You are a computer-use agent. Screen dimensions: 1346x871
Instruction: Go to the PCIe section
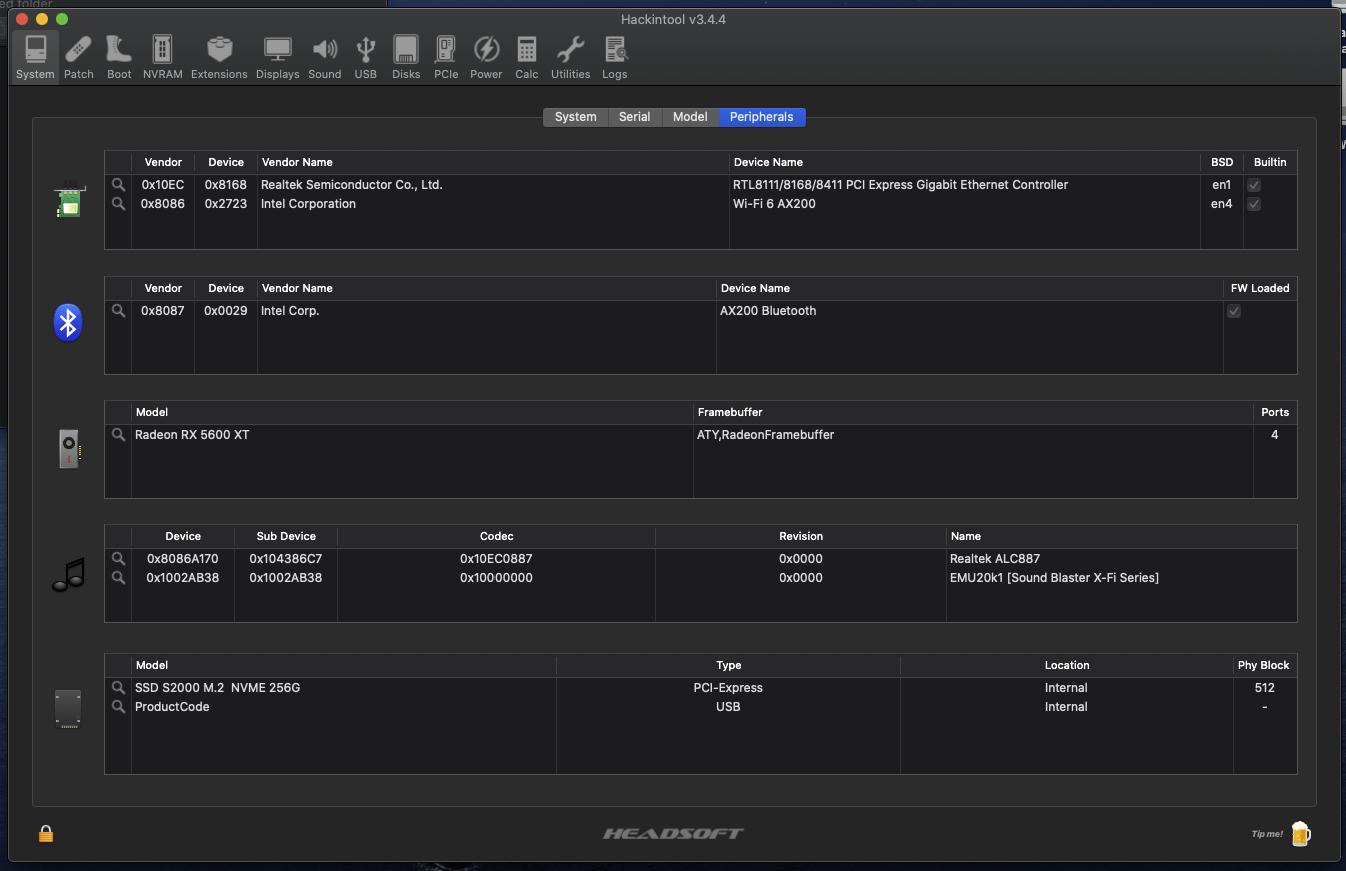[x=446, y=58]
